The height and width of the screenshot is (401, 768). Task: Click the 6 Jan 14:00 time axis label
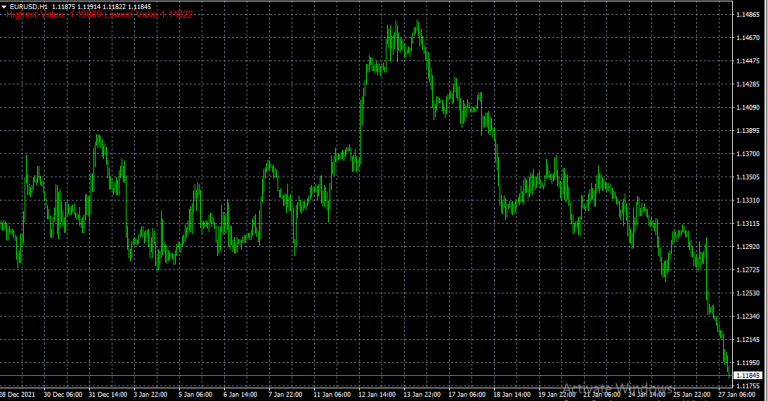tap(240, 395)
